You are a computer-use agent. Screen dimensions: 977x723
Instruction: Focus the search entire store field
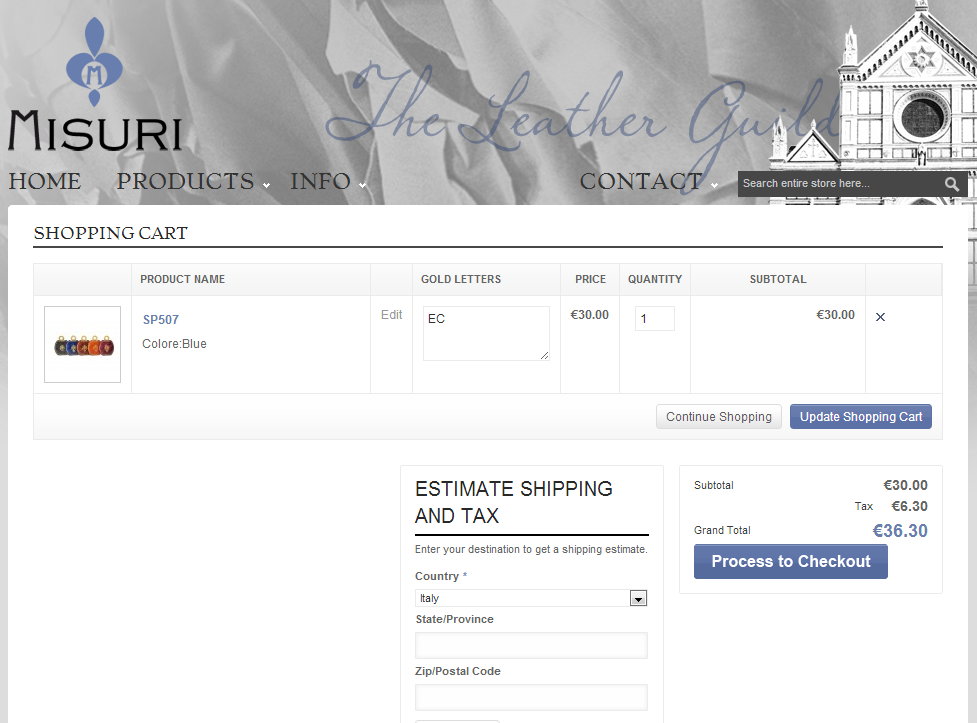pos(840,184)
